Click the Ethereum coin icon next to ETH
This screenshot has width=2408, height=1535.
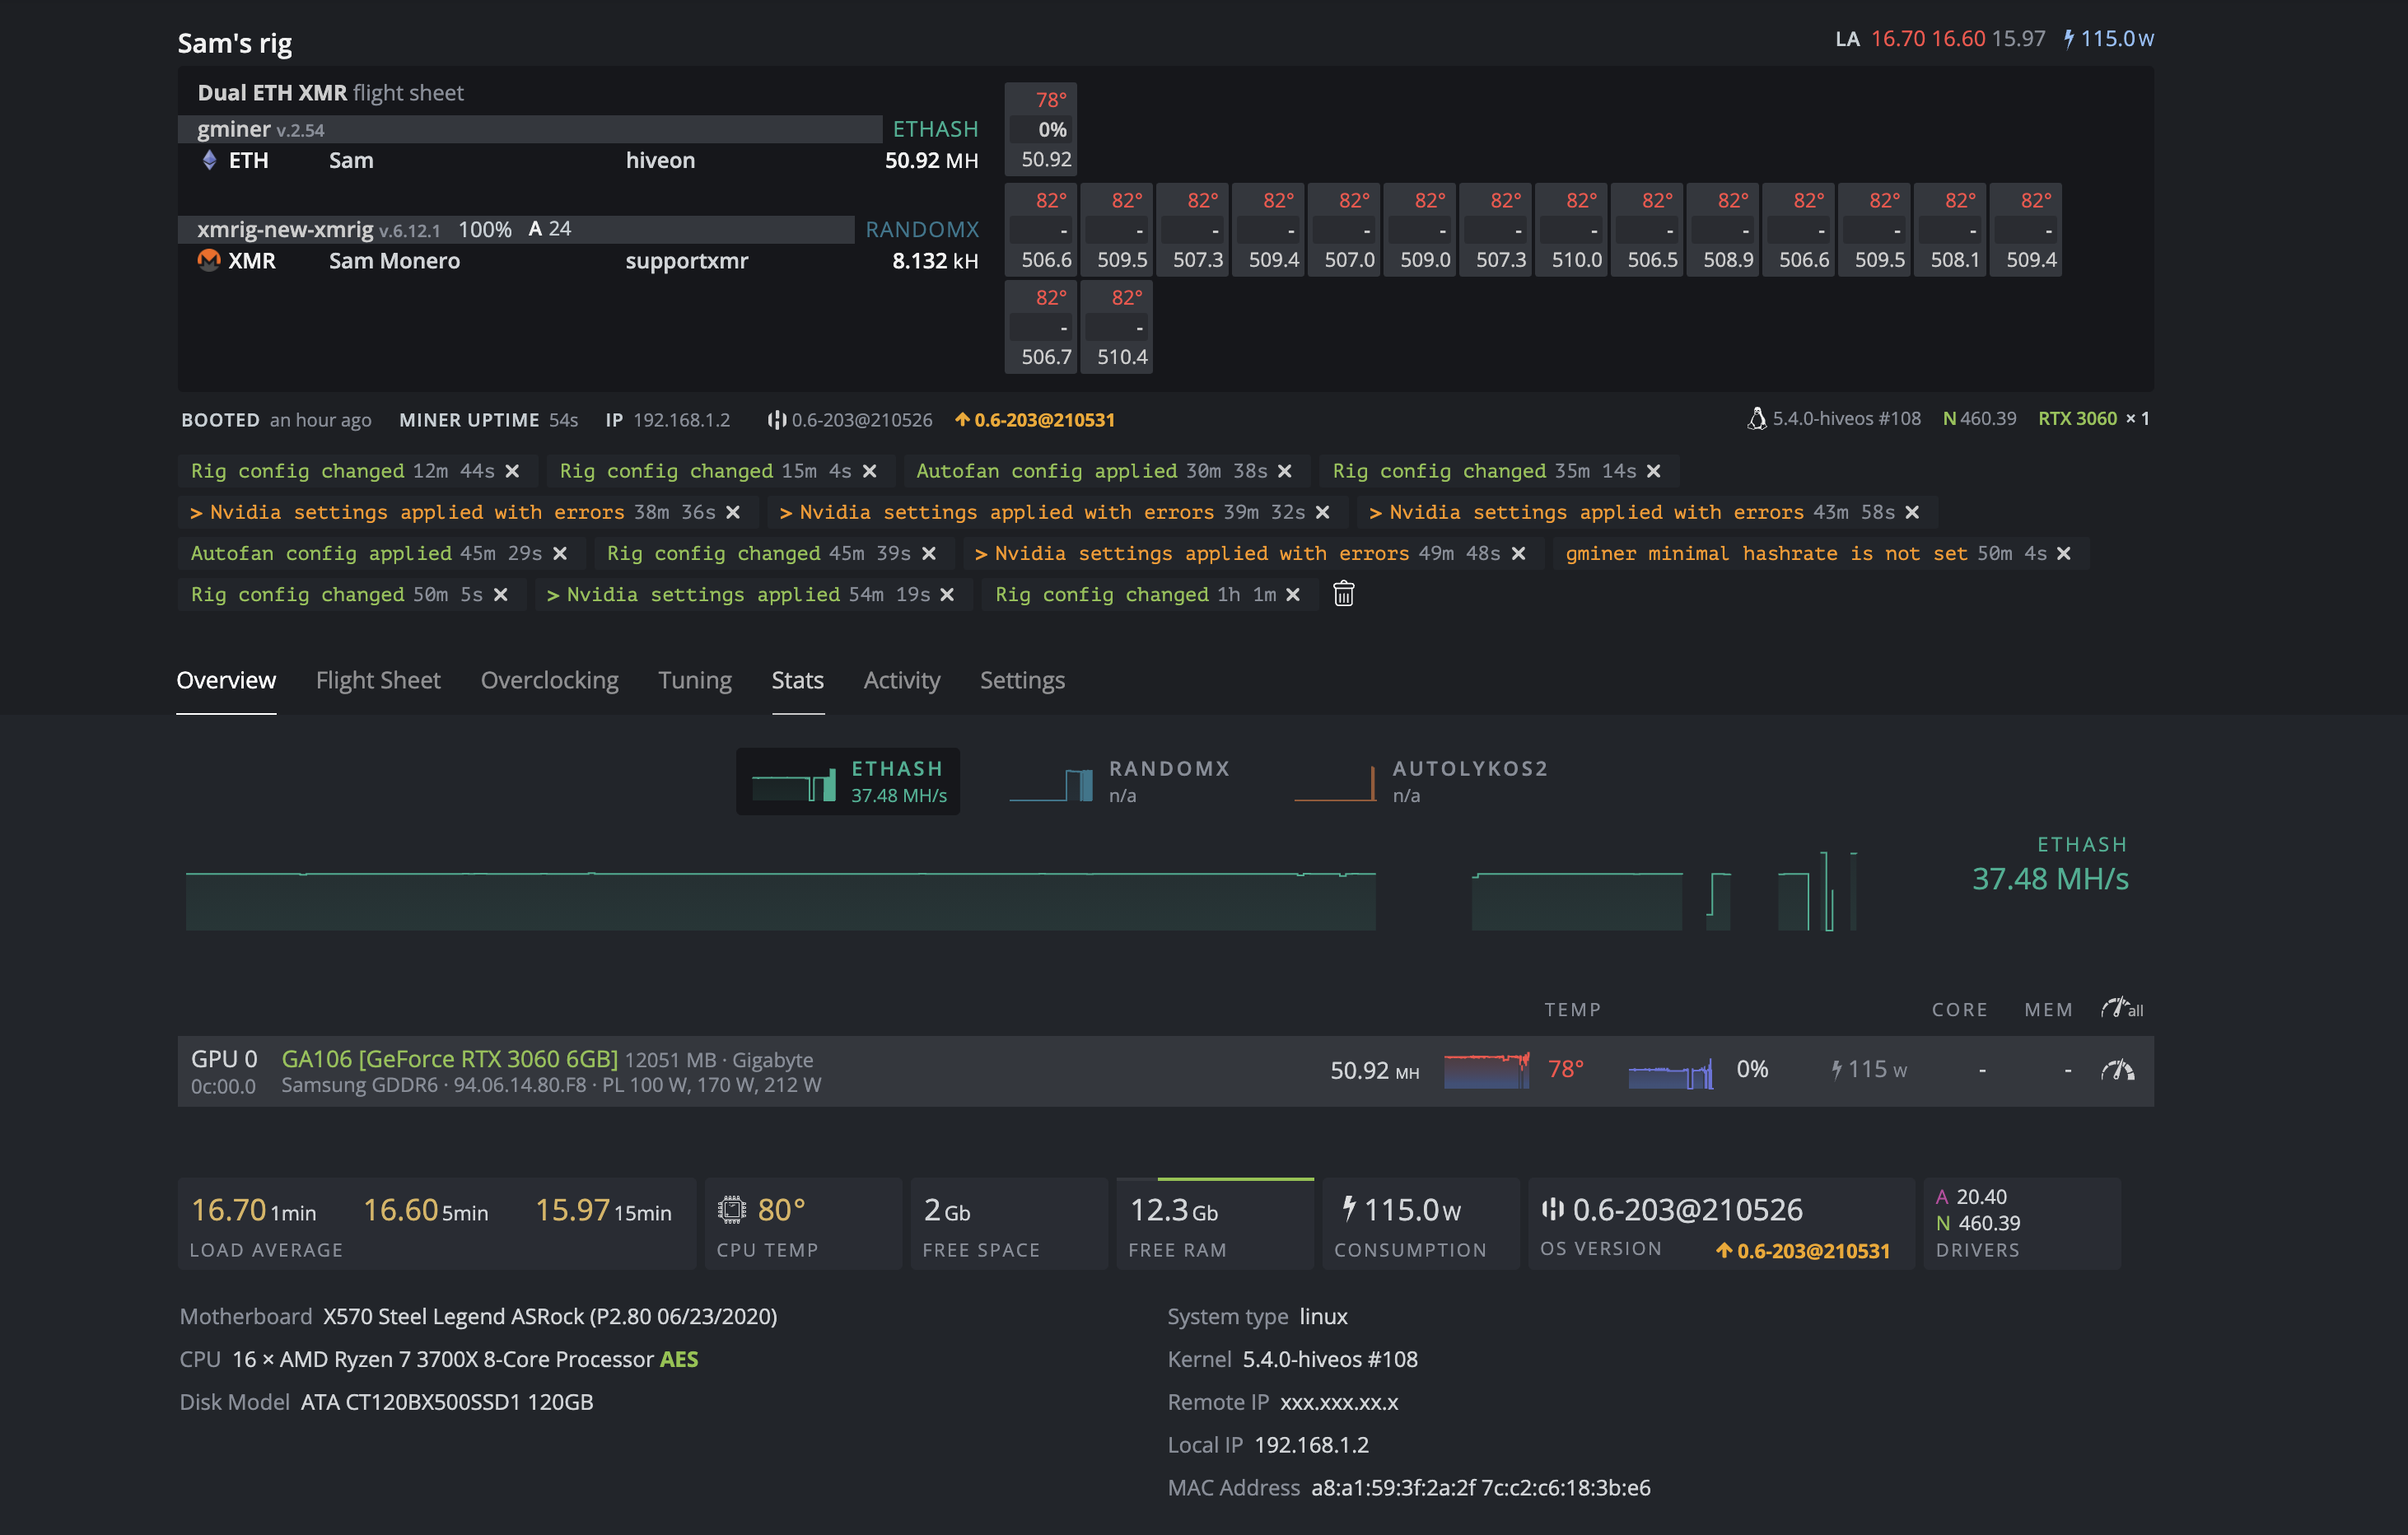click(x=209, y=160)
